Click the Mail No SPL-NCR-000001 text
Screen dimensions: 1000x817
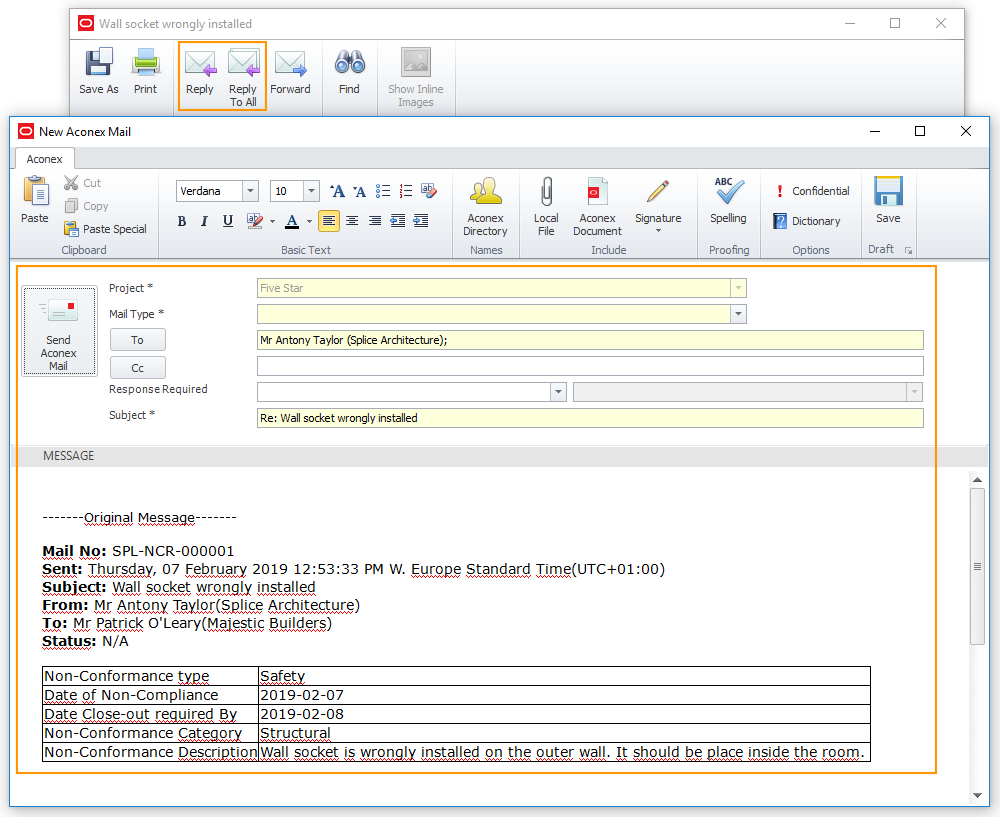[x=138, y=551]
